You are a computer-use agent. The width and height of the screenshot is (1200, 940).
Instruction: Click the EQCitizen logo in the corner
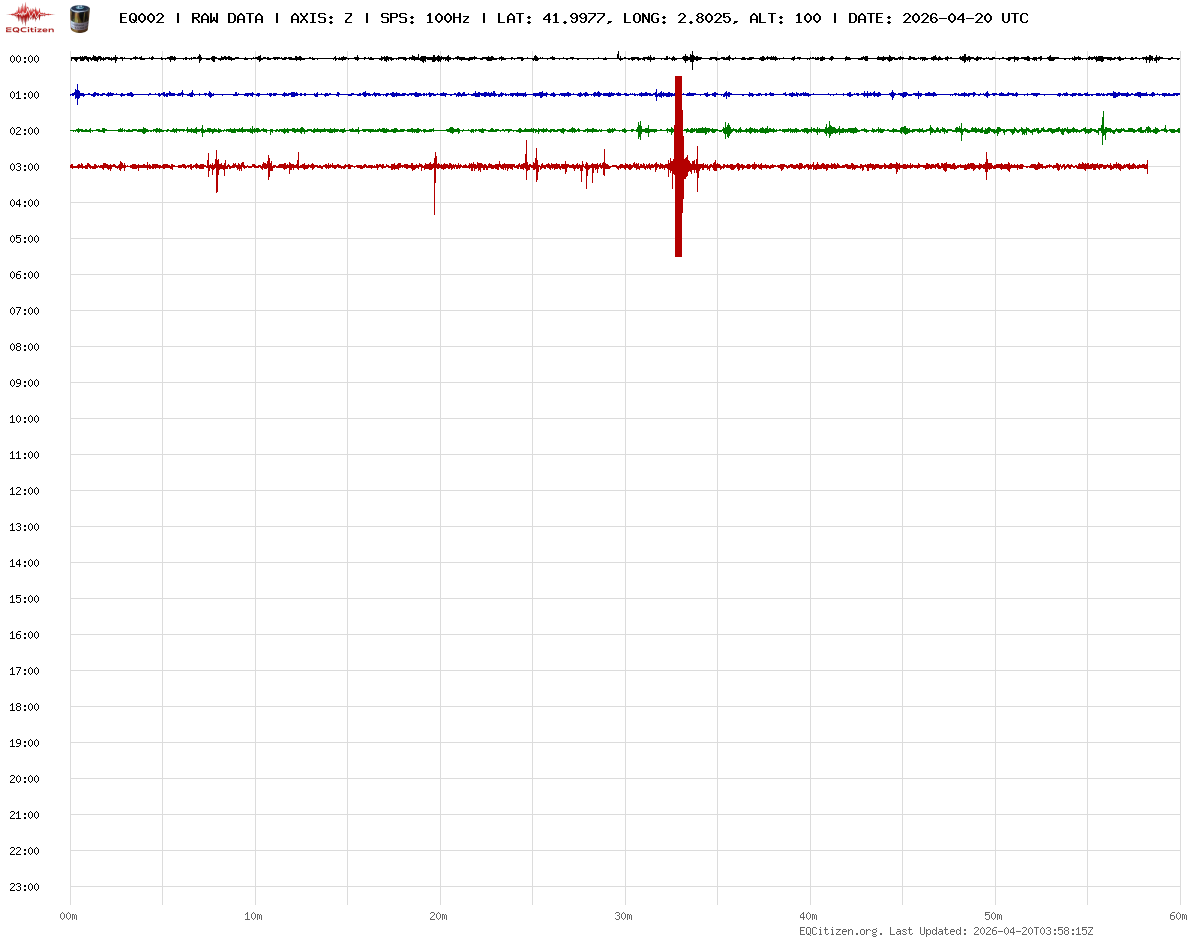tap(31, 17)
